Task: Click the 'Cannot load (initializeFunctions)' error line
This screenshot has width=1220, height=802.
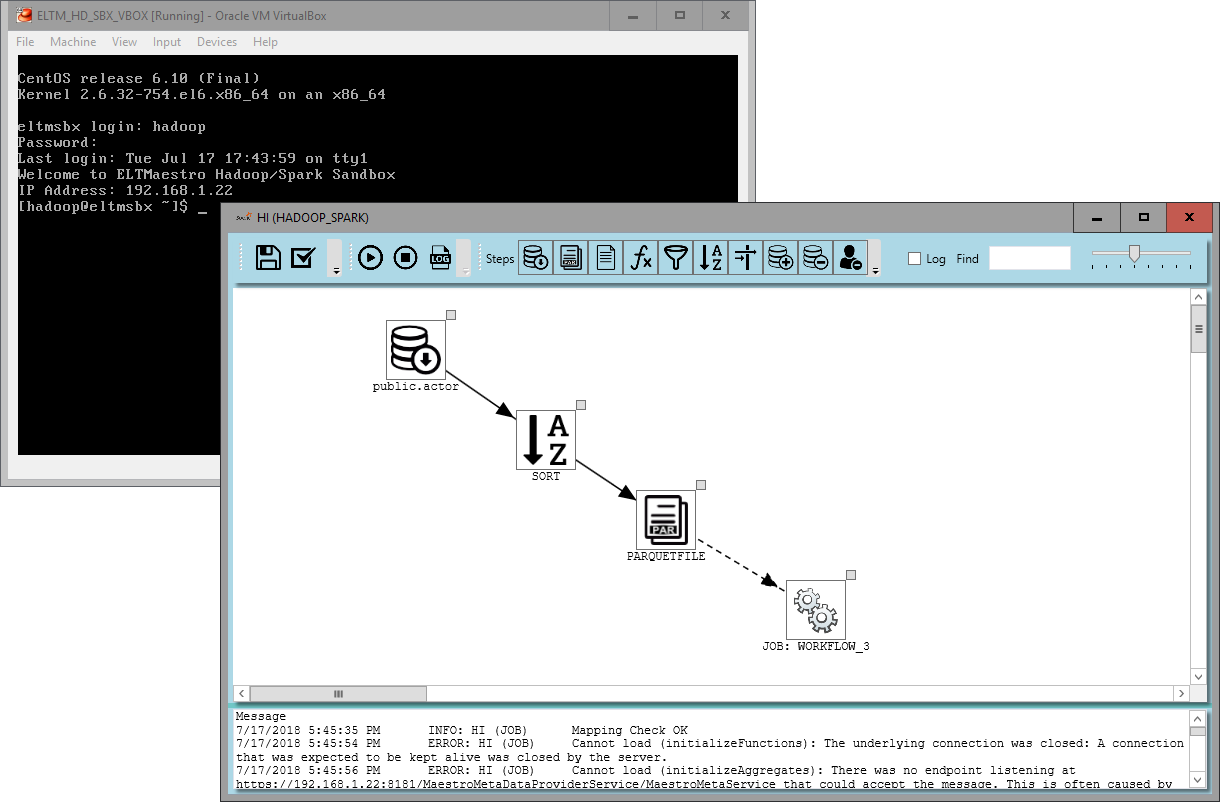Action: click(709, 750)
